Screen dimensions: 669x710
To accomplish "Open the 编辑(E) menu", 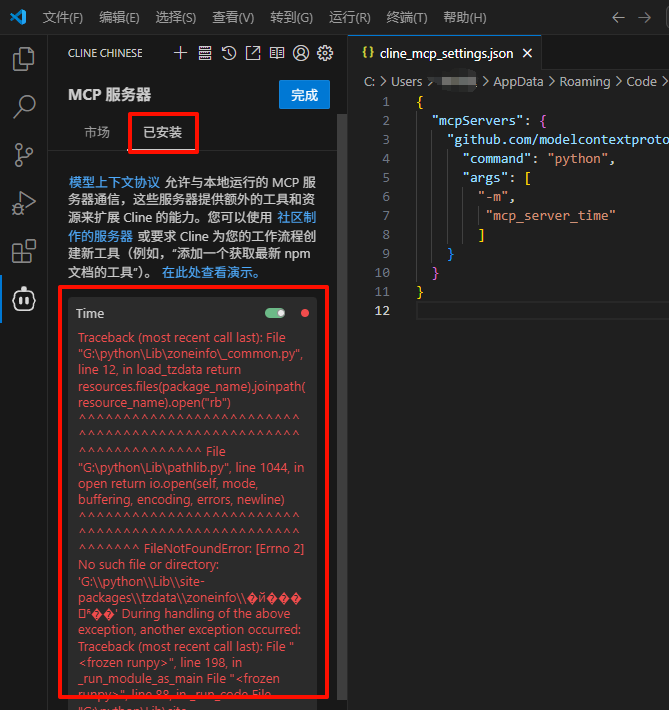I will point(119,18).
